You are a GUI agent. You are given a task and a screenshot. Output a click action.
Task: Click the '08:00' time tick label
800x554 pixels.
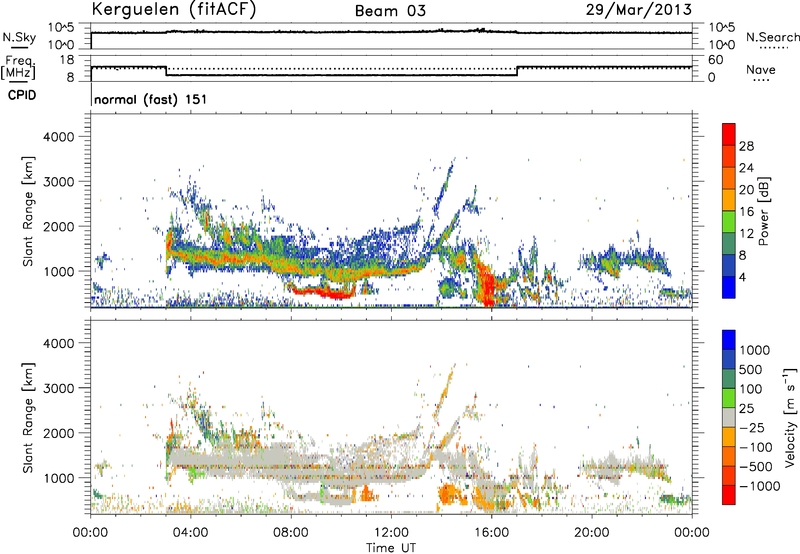click(291, 533)
